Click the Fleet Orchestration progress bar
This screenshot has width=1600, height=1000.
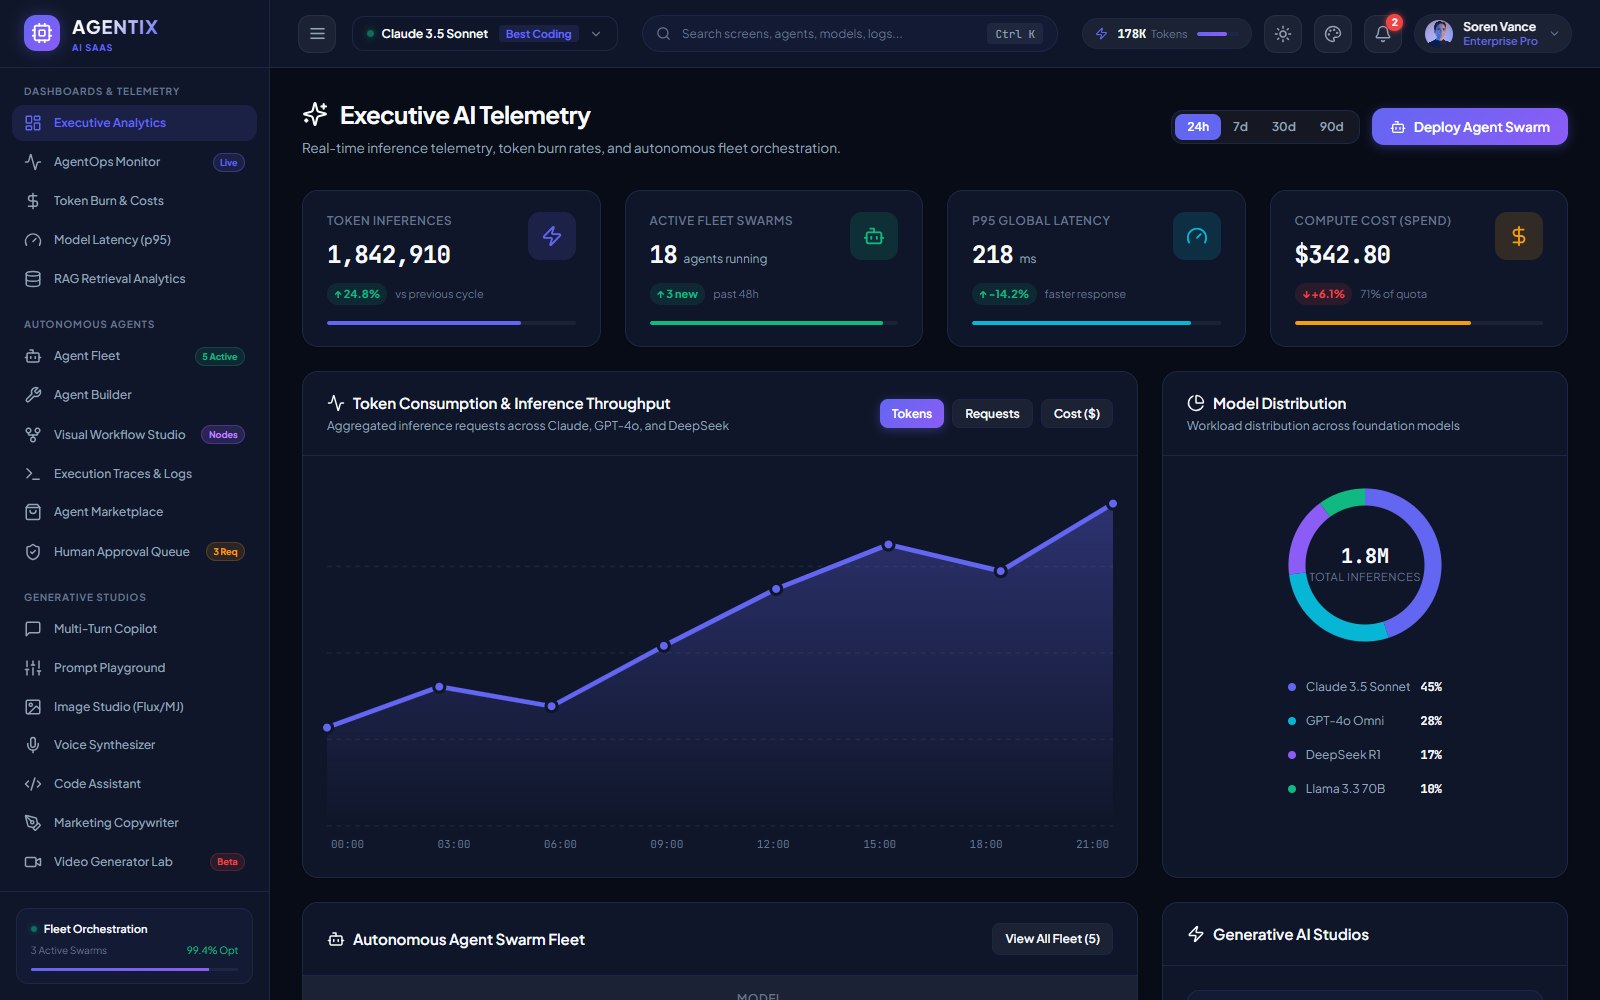(134, 969)
